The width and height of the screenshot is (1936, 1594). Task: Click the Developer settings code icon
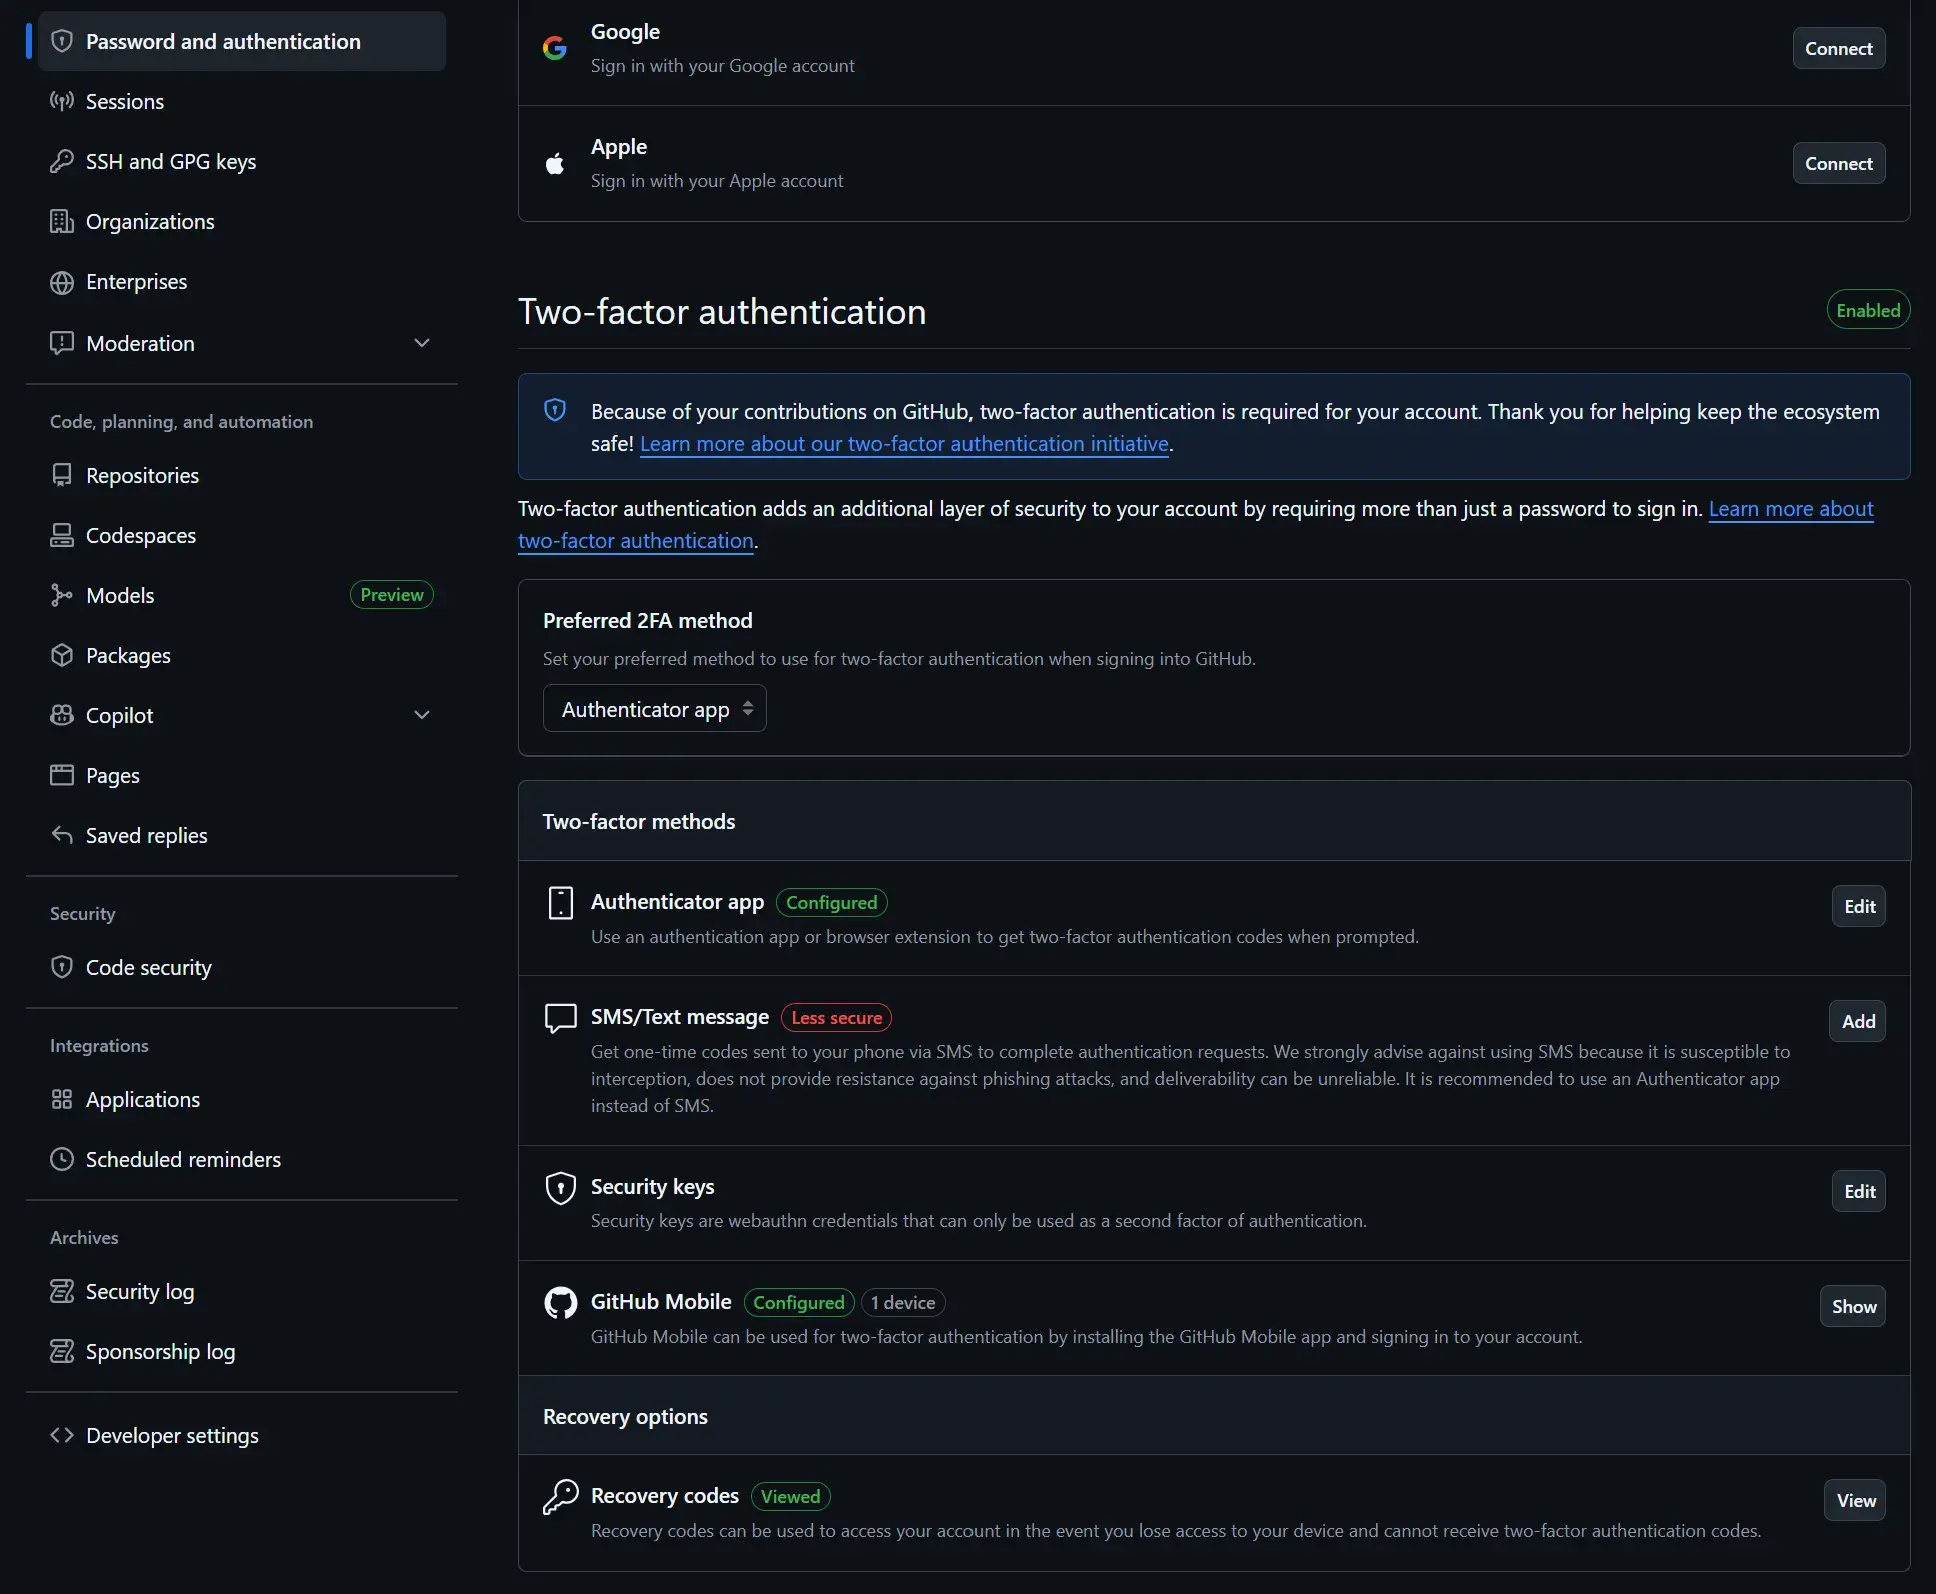62,1436
